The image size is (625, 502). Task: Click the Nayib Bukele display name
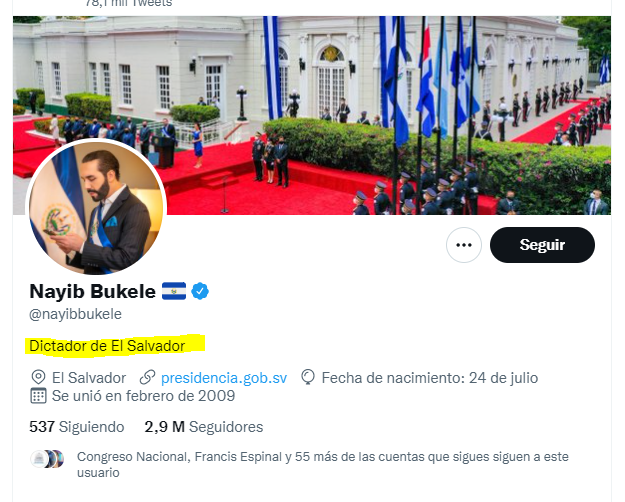(x=92, y=291)
